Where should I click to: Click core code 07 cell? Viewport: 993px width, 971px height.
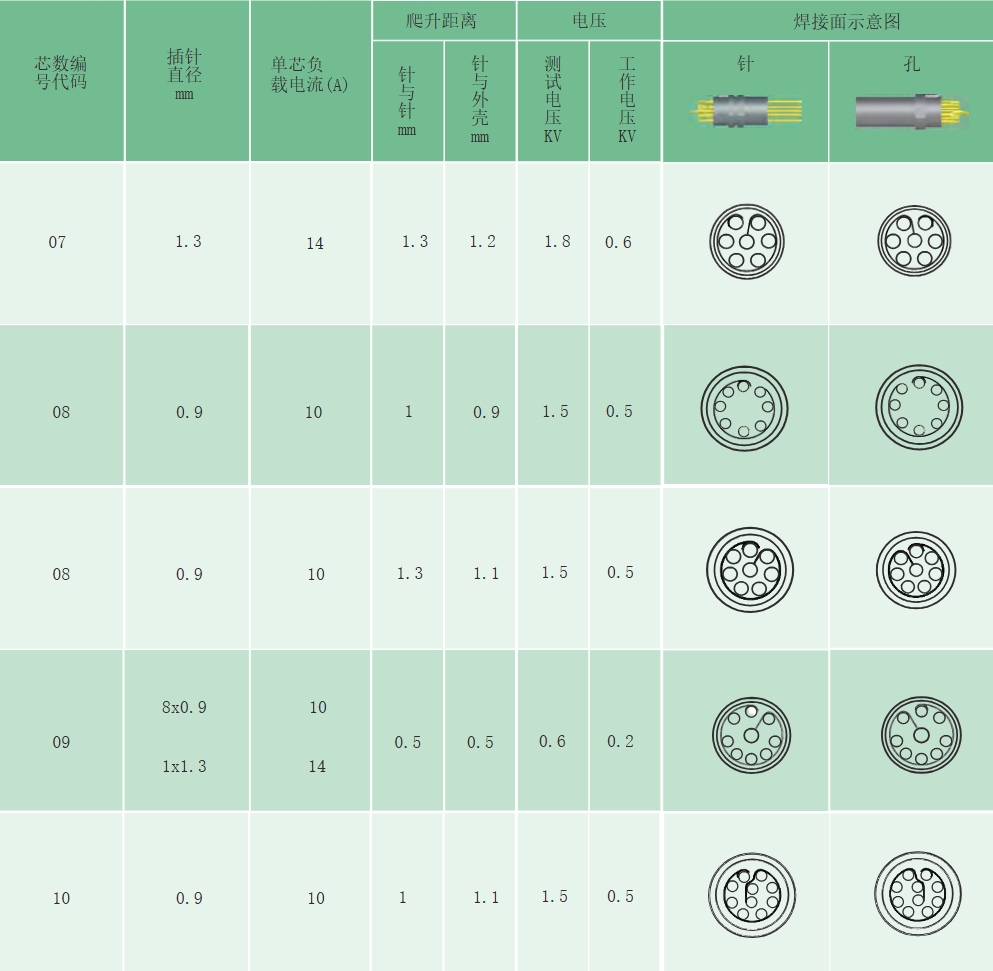coord(57,242)
